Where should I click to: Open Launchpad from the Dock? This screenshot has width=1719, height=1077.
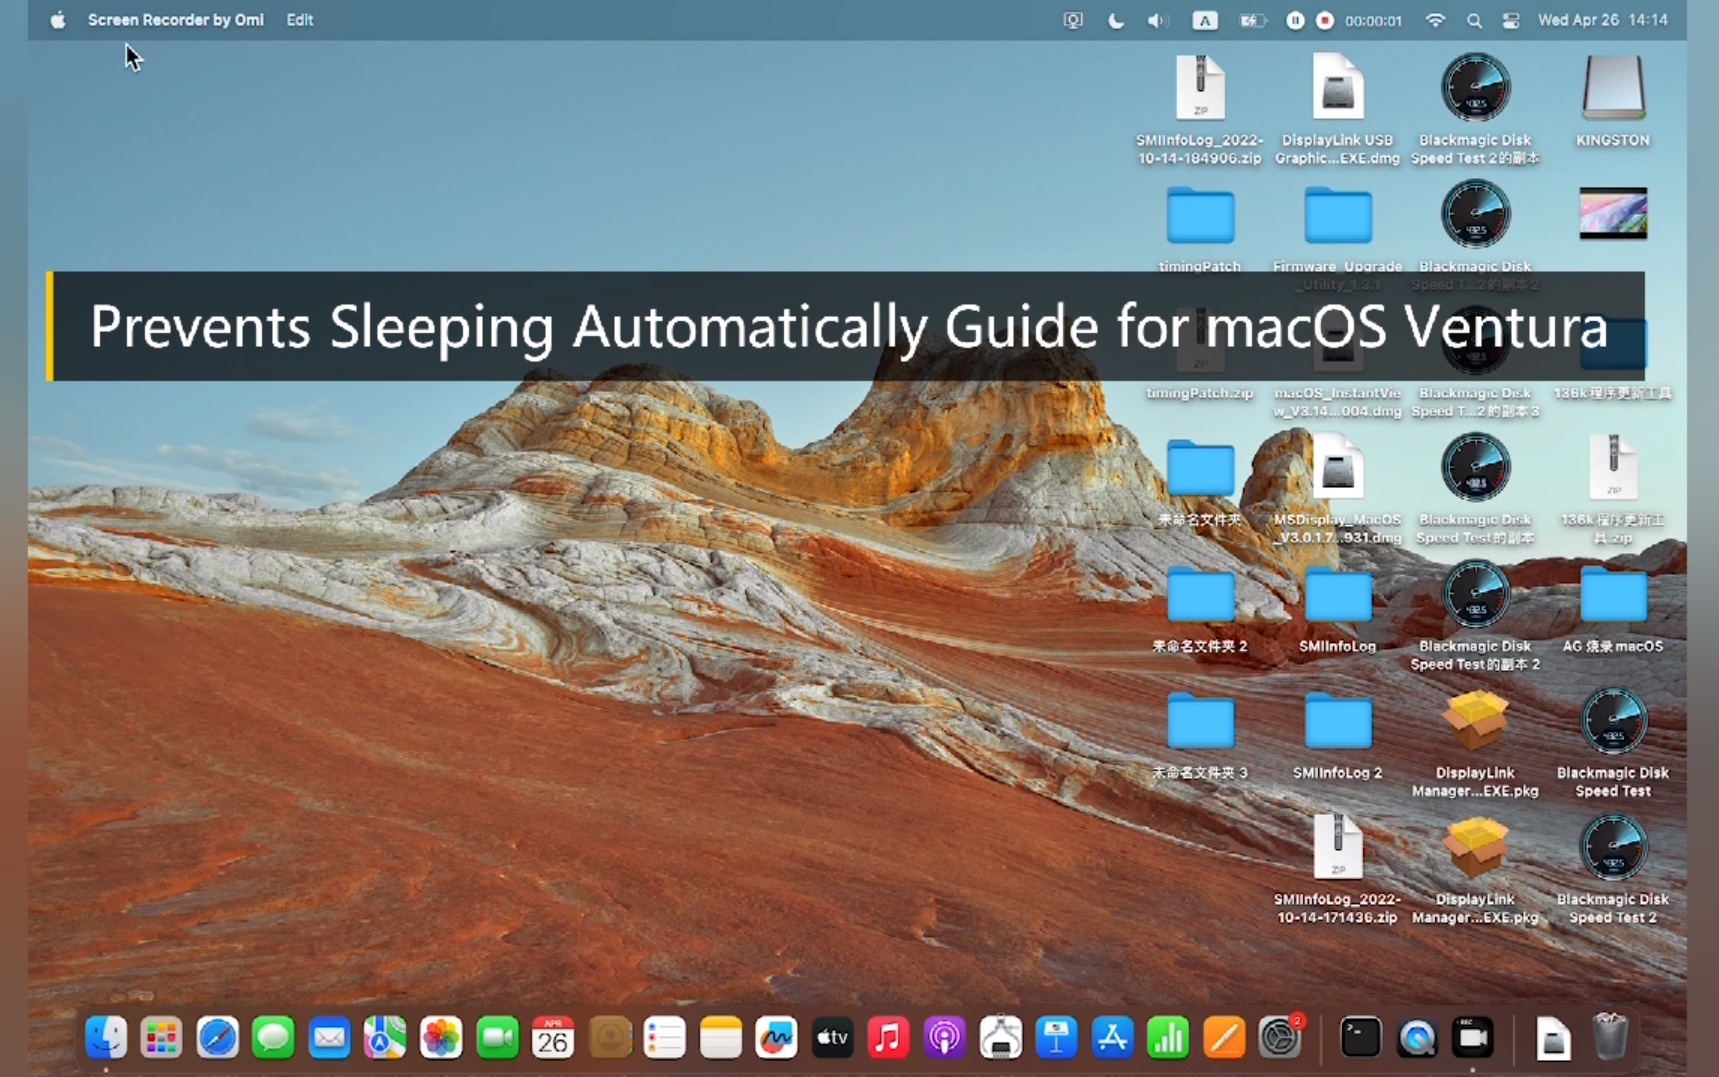click(161, 1038)
